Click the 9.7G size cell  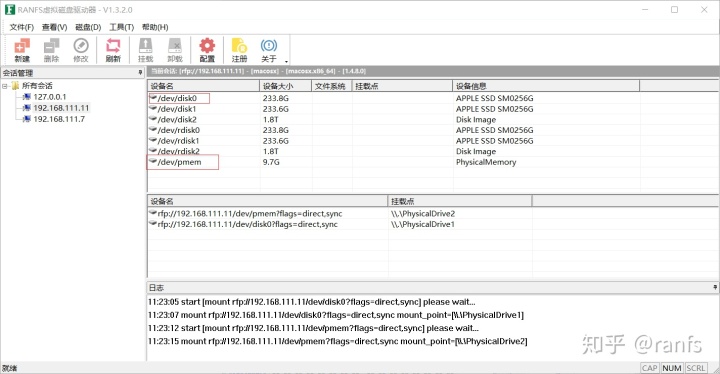tap(271, 162)
